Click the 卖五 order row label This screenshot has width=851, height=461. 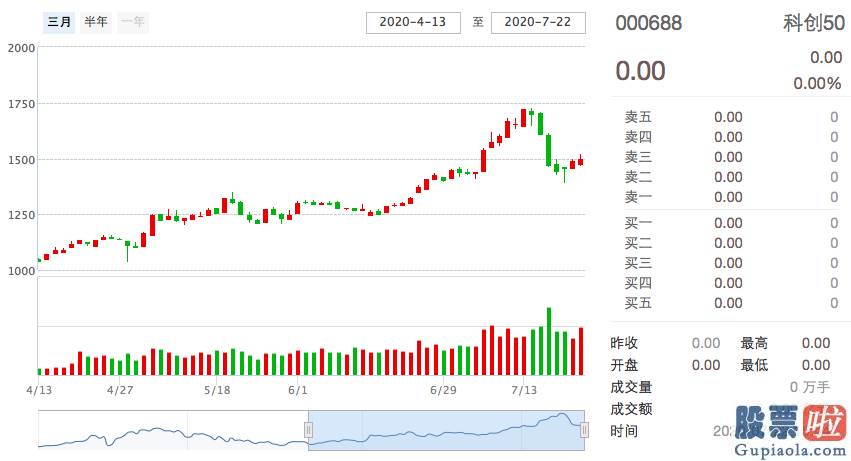pyautogui.click(x=638, y=117)
